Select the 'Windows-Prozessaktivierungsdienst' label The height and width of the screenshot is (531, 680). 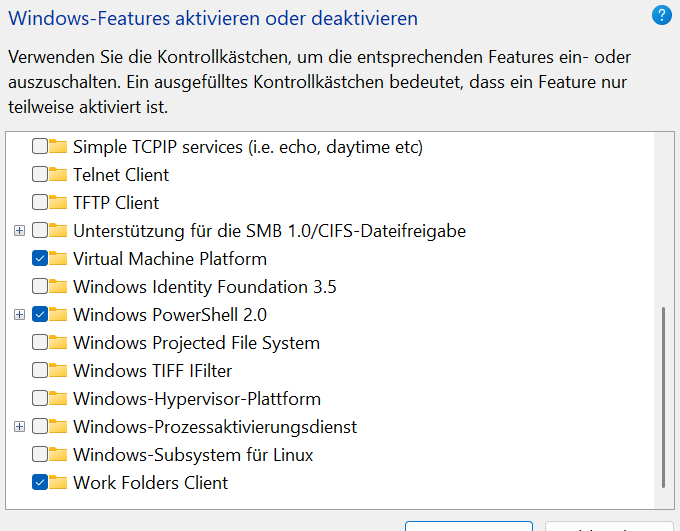(x=215, y=426)
